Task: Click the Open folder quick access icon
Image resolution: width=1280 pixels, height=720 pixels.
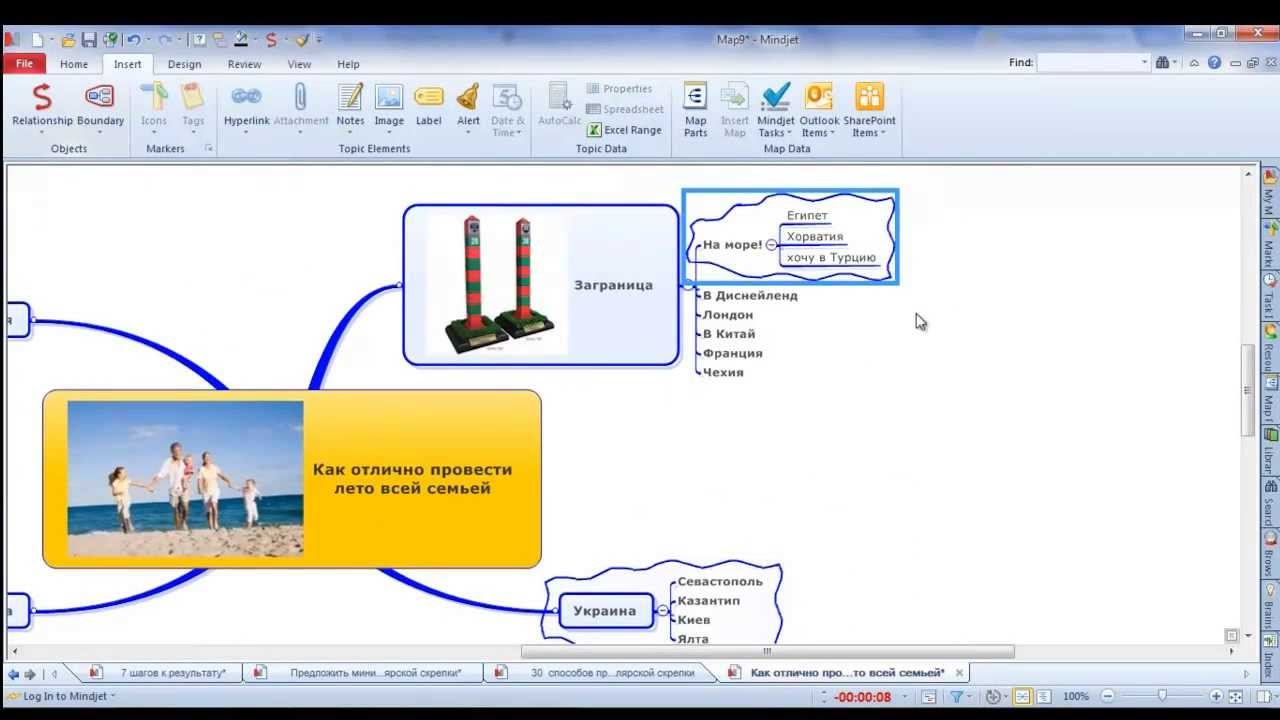Action: pos(68,40)
